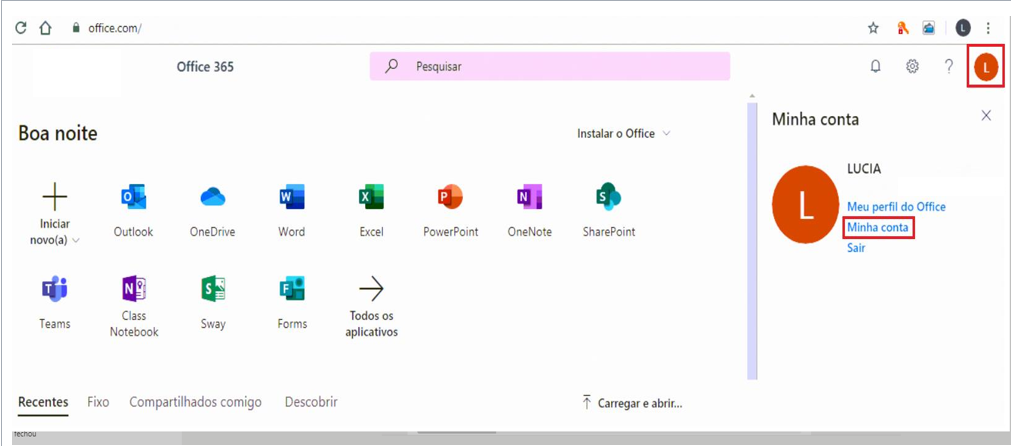Reload the page in the browser
1011x446 pixels.
[21, 28]
